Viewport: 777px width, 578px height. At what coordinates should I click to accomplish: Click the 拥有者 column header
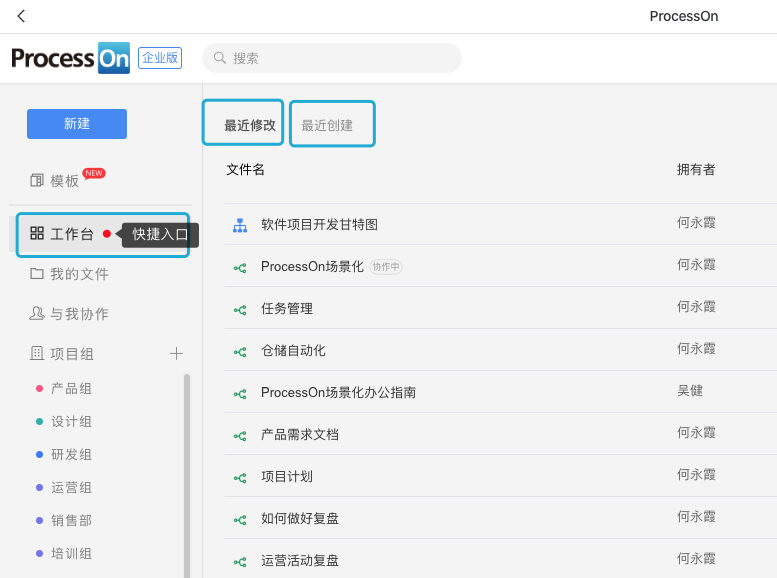[x=696, y=170]
